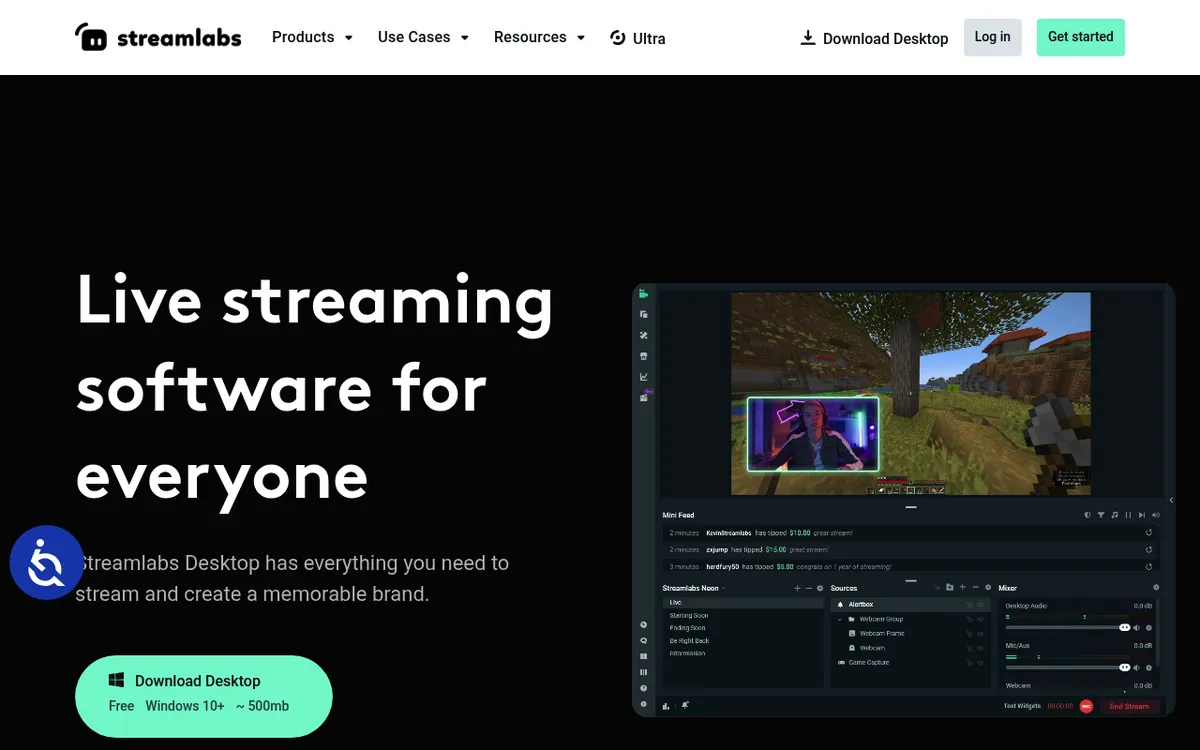Image resolution: width=1200 pixels, height=750 pixels.
Task: Adjust the Desktop Audio volume slider
Action: [x=1068, y=627]
